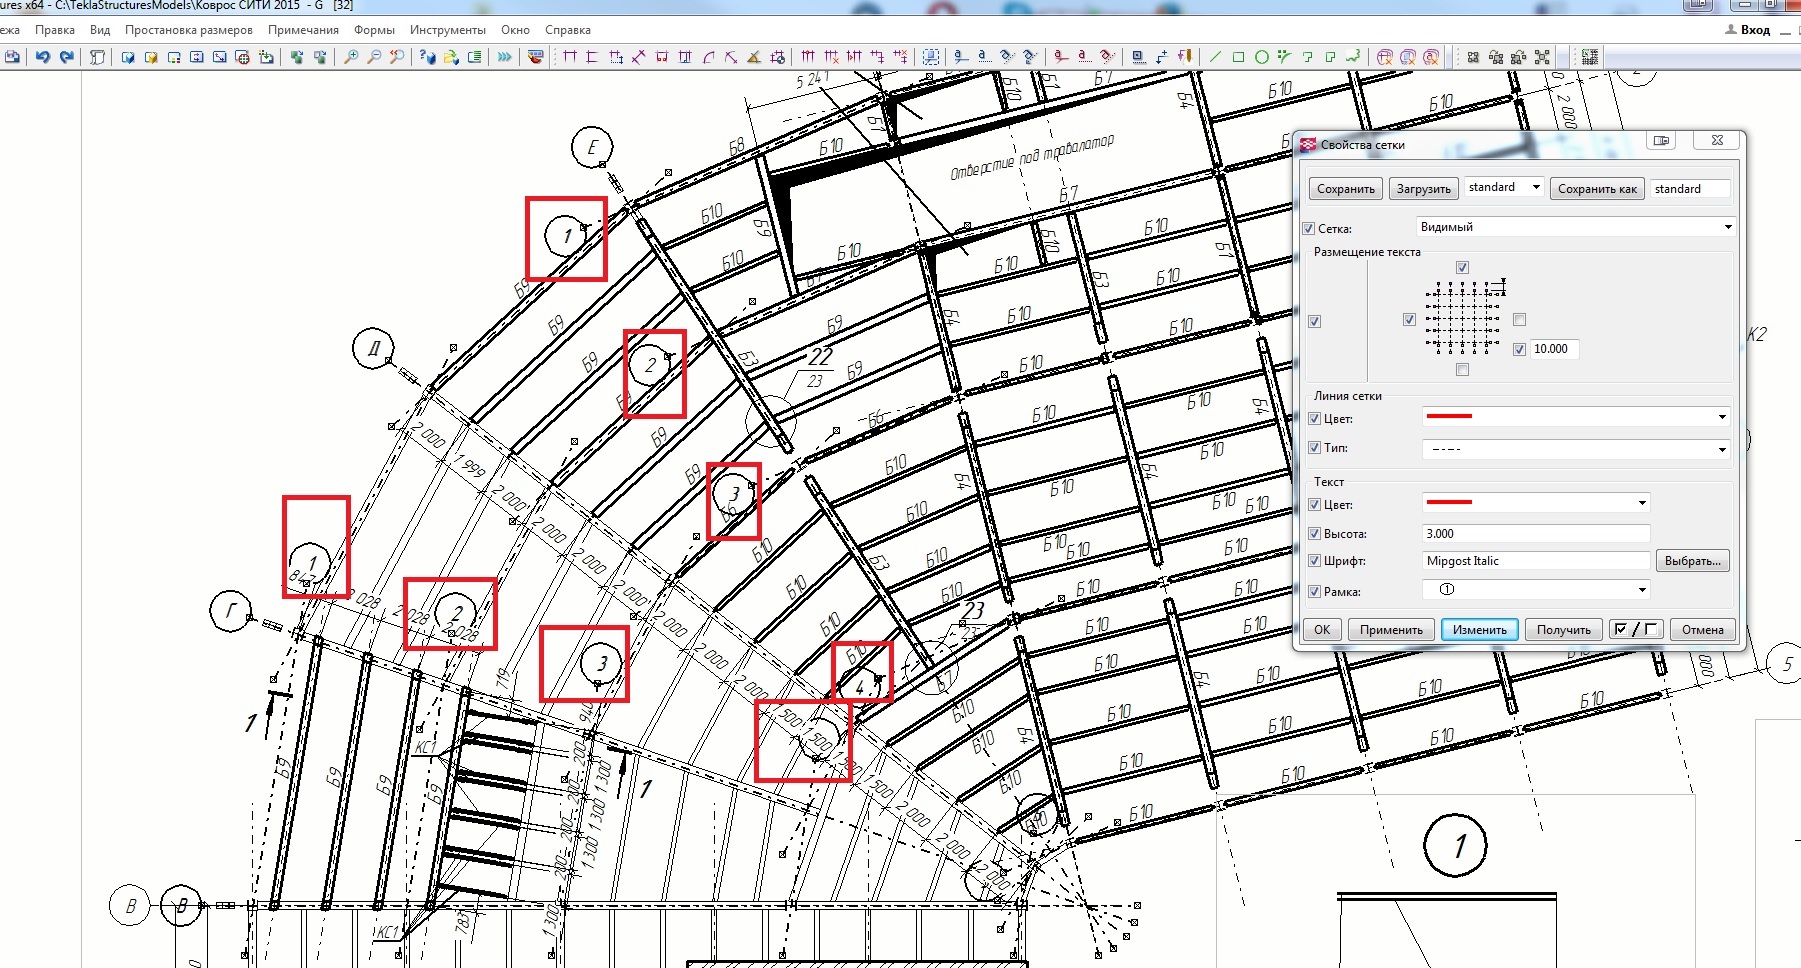Select the draw rectangle tool
This screenshot has width=1801, height=968.
click(x=1238, y=57)
